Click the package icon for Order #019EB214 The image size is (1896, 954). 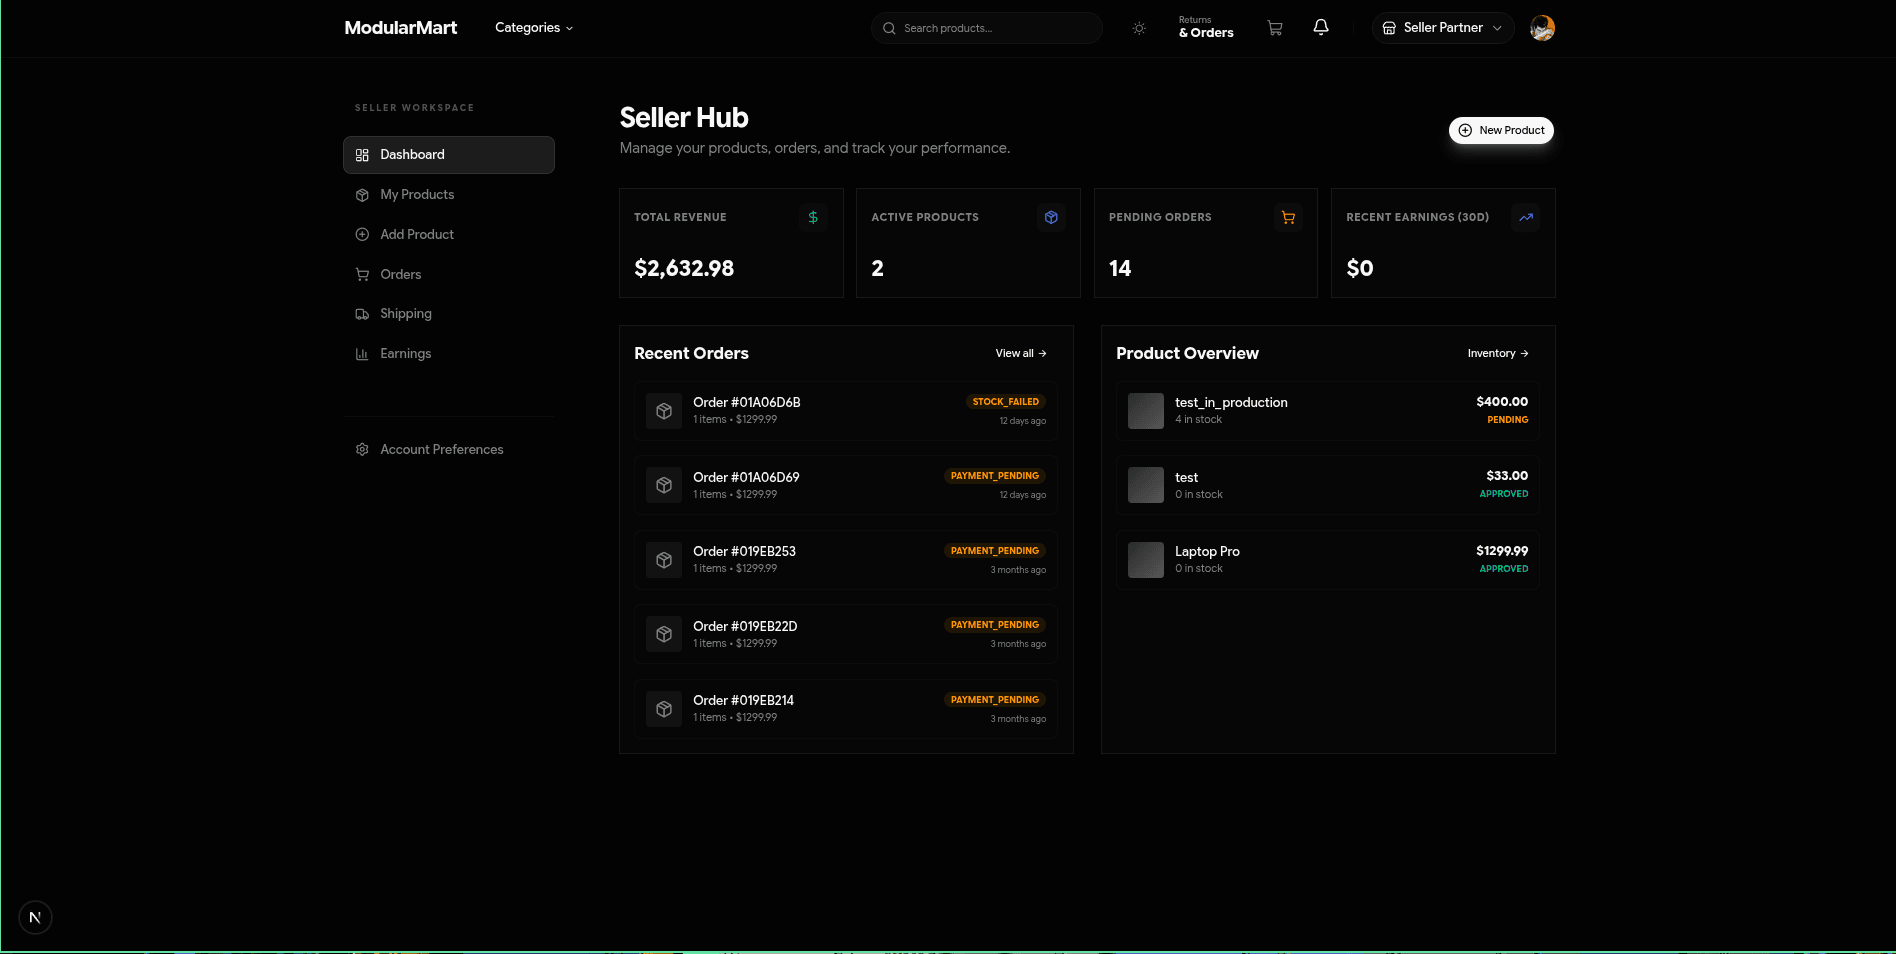click(x=664, y=709)
